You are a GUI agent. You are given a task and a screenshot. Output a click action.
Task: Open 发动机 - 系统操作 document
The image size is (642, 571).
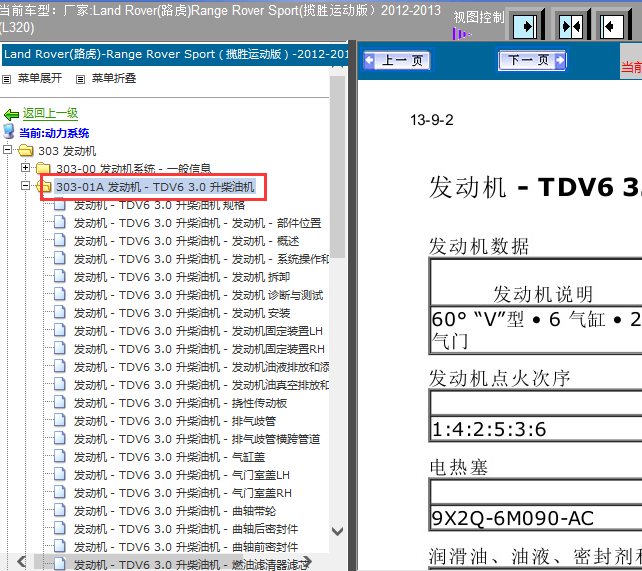[201, 259]
